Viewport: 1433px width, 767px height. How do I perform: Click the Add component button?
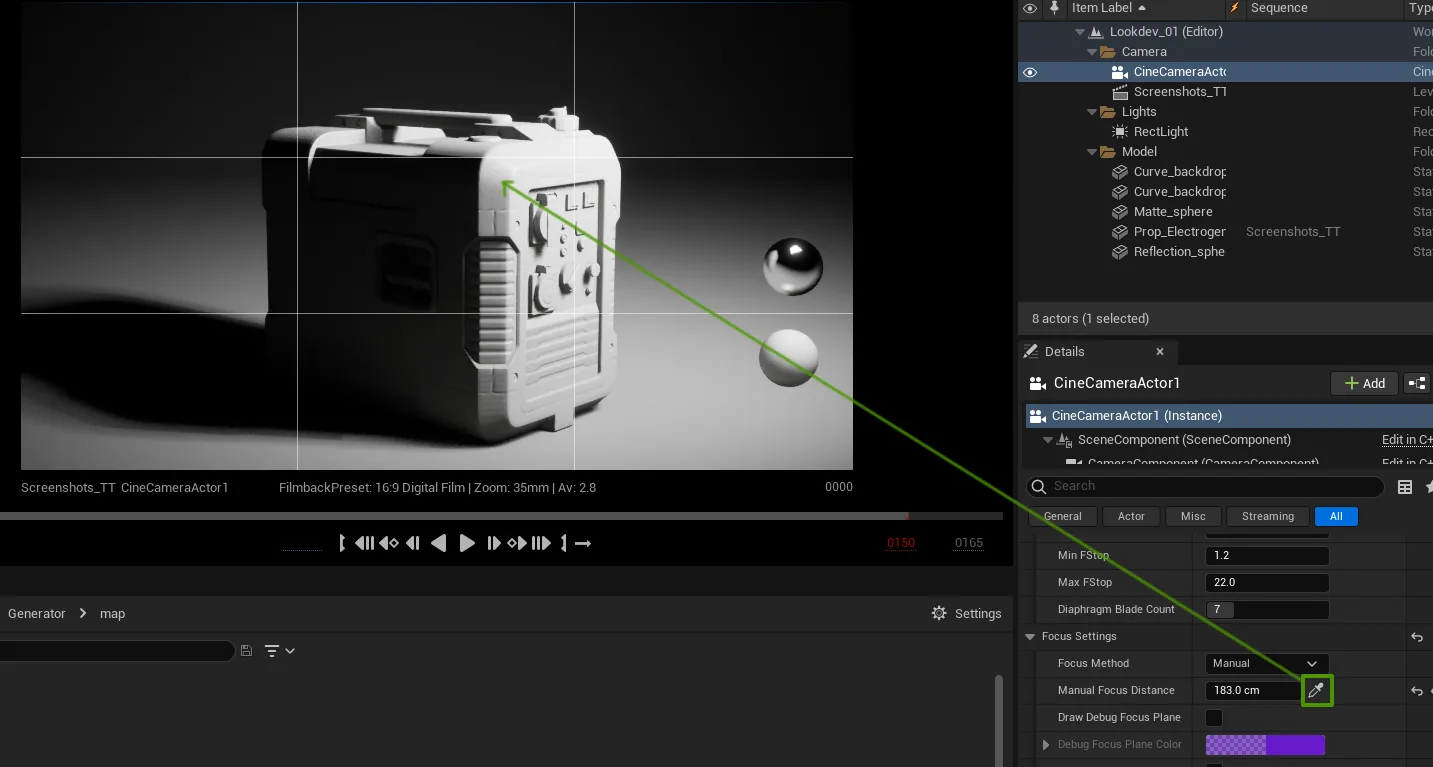pyautogui.click(x=1364, y=383)
